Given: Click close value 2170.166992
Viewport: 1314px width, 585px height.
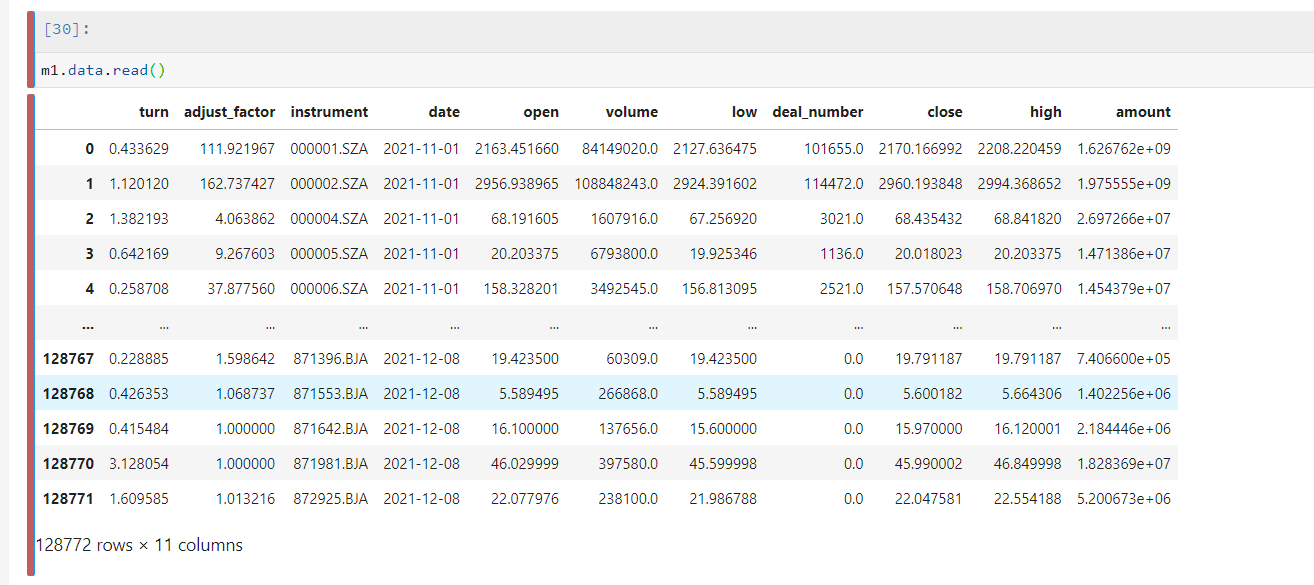Looking at the screenshot, I should click(921, 149).
